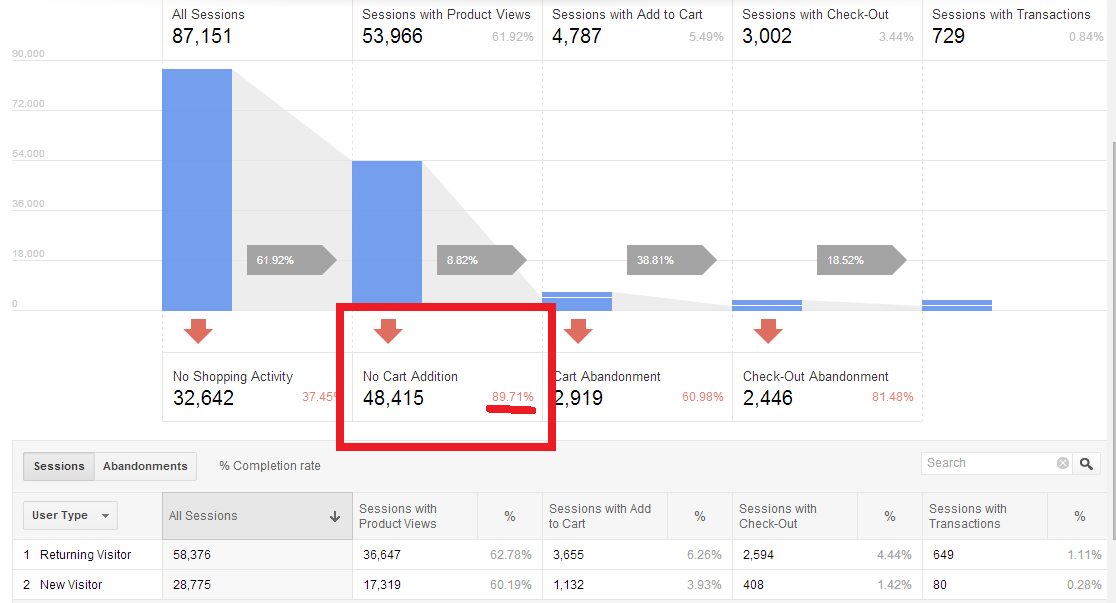1116x603 pixels.
Task: Click red arrow above Check-Out Abandonment
Action: tap(768, 331)
